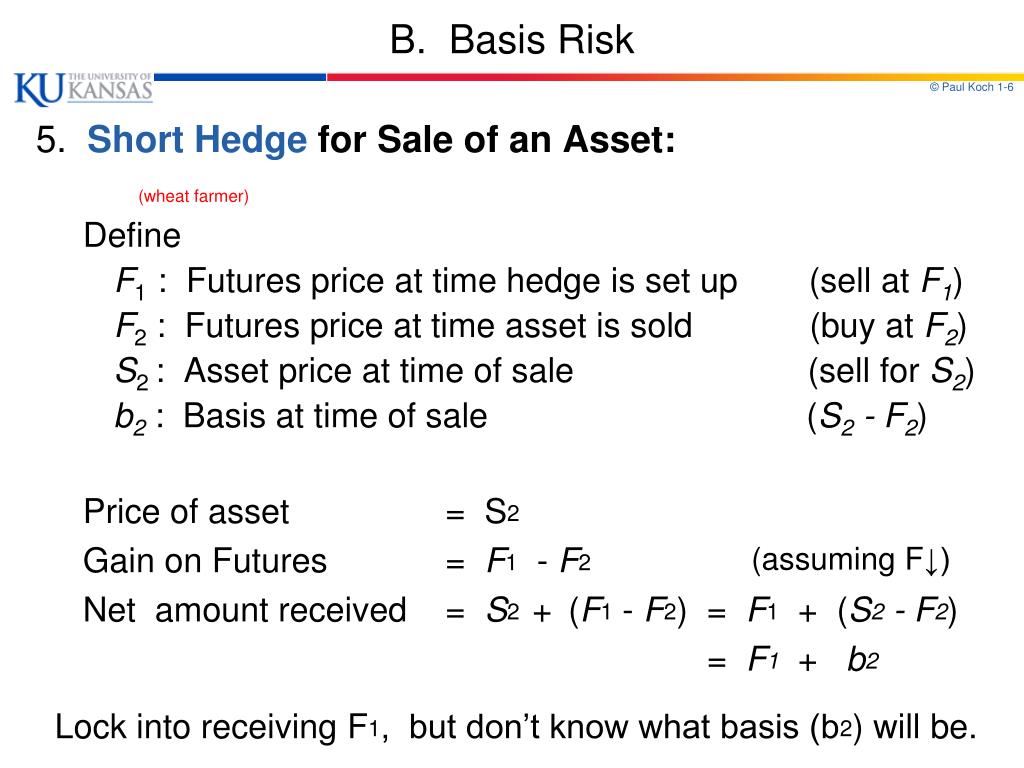Click the '© Paul Koch 1-6' credit
Viewport: 1024px width, 768px height.
(x=971, y=87)
